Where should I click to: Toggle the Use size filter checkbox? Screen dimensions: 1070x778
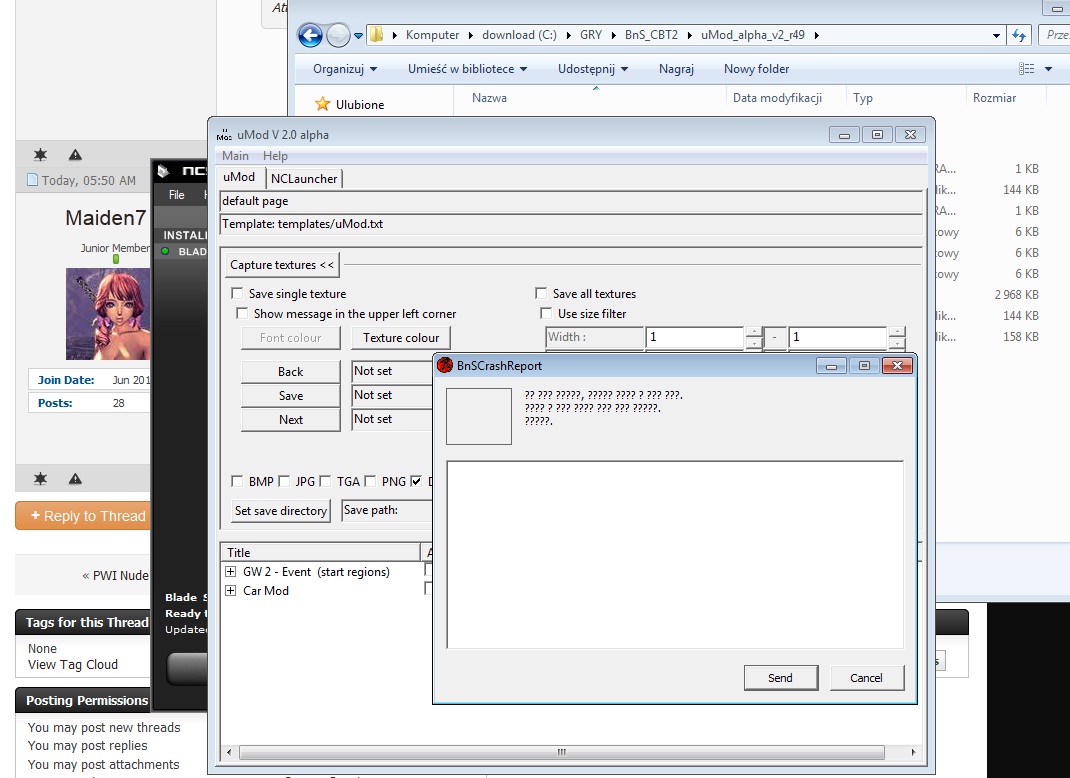click(546, 314)
